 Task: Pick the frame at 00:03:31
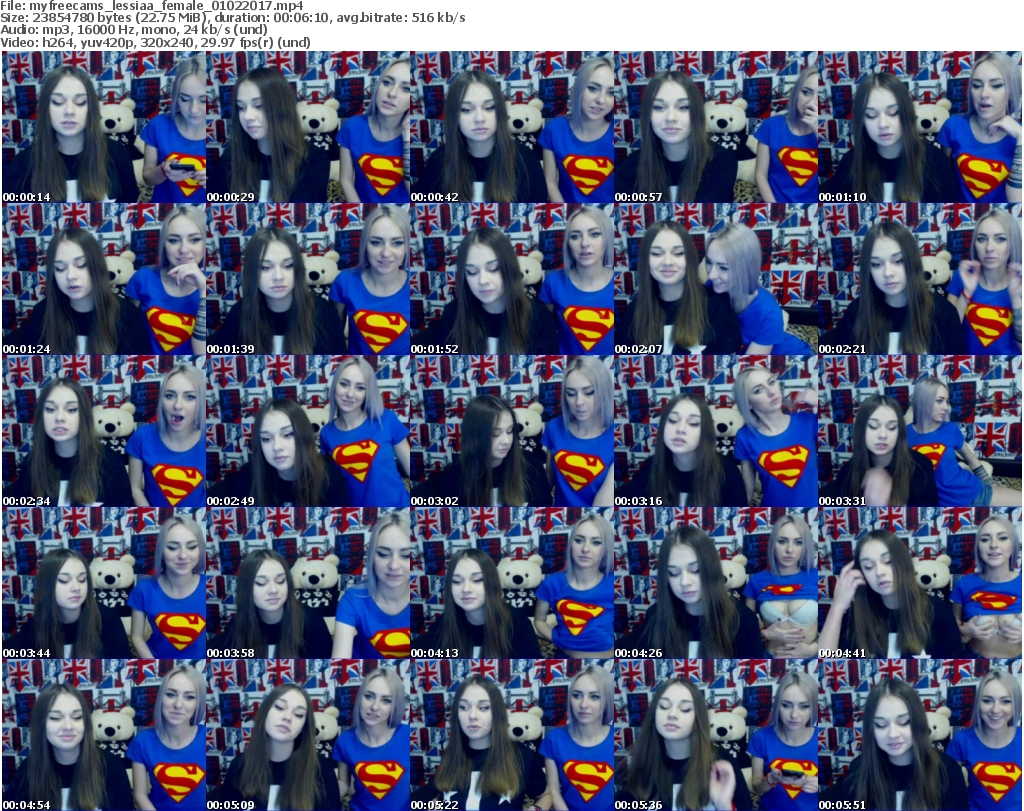coord(920,431)
